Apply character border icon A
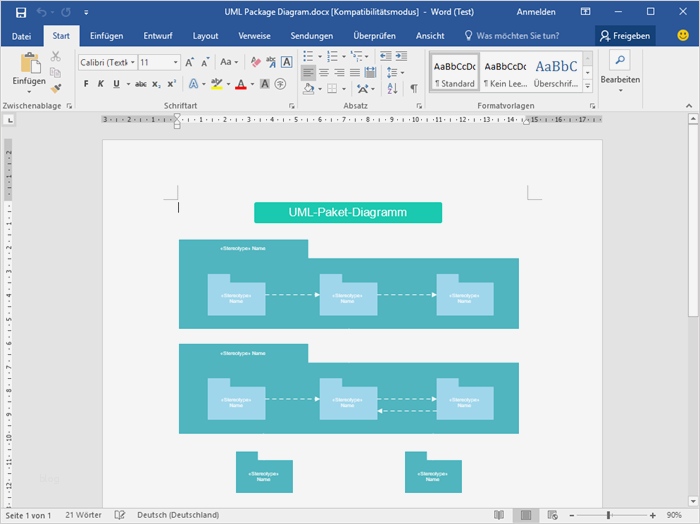This screenshot has height=524, width=700. point(287,62)
